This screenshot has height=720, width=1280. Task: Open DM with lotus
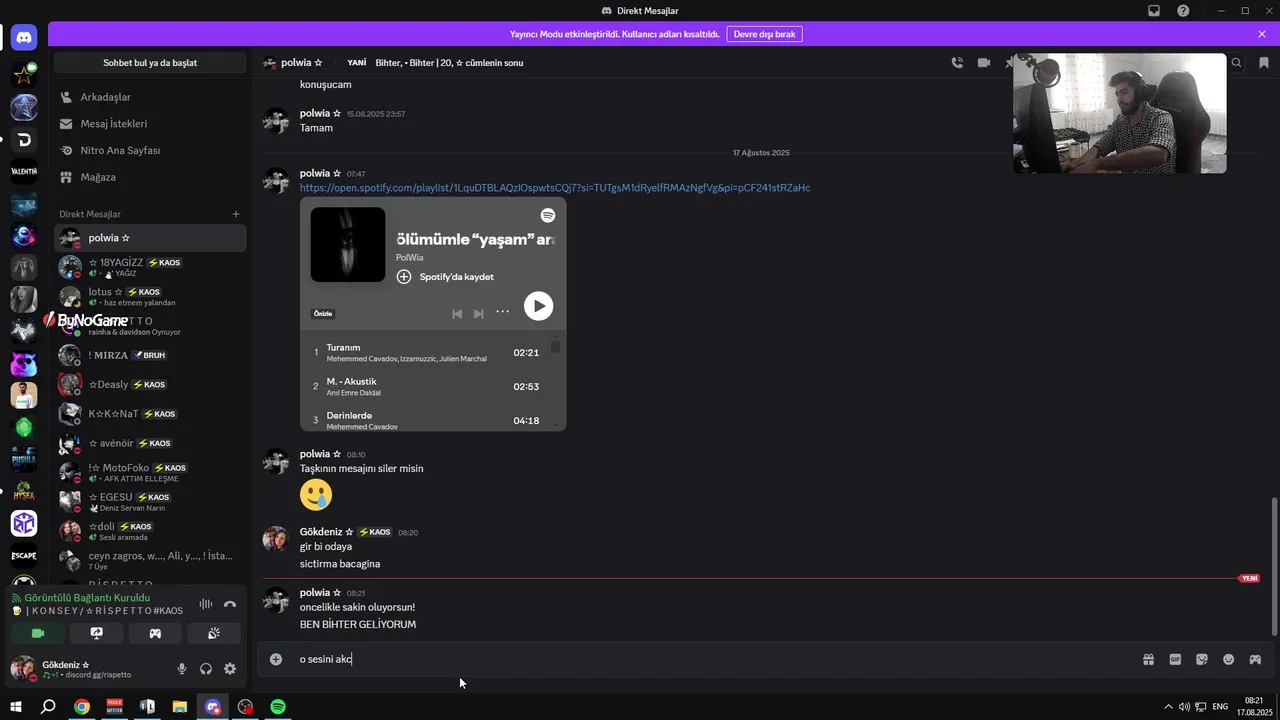click(x=150, y=296)
